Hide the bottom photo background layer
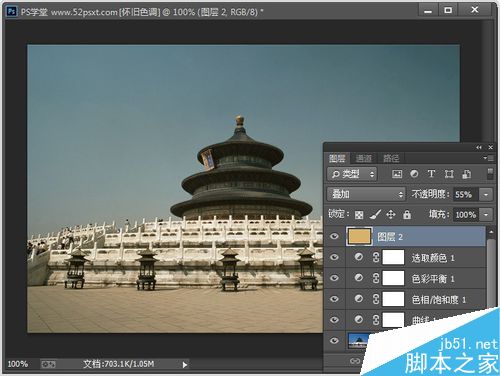This screenshot has width=500, height=376. tap(334, 341)
